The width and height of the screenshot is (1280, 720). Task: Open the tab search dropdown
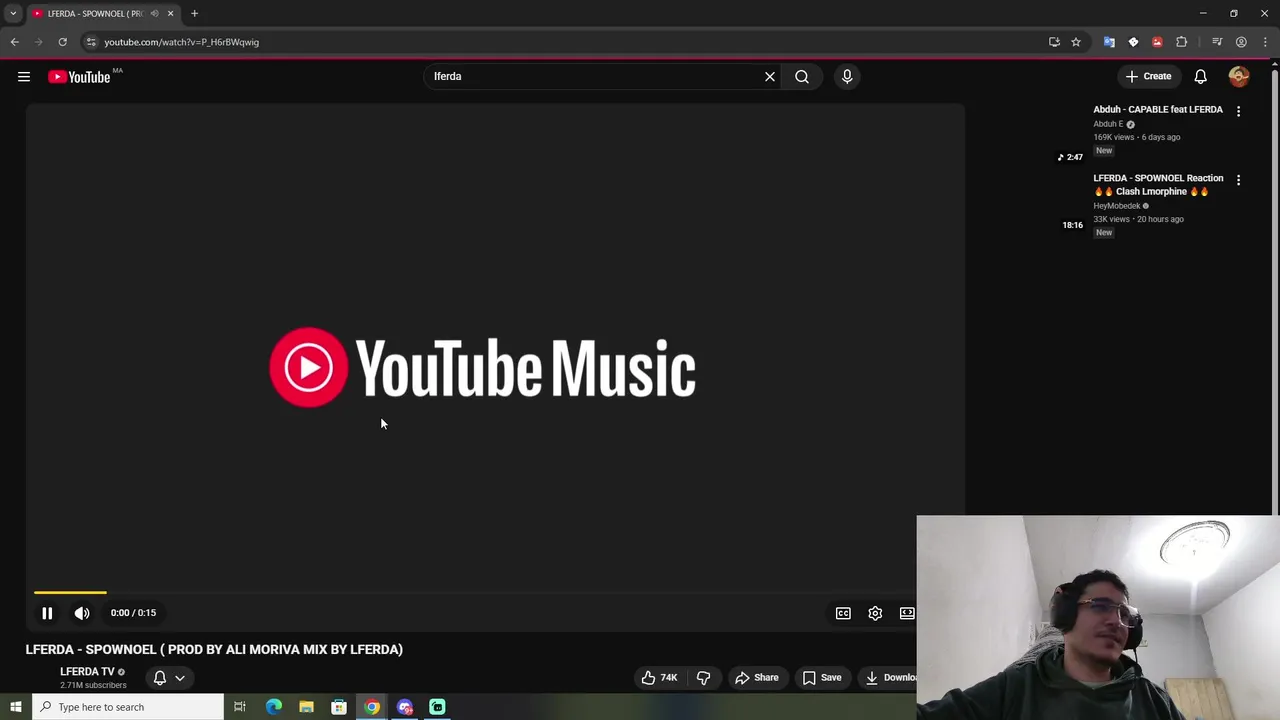click(x=13, y=14)
